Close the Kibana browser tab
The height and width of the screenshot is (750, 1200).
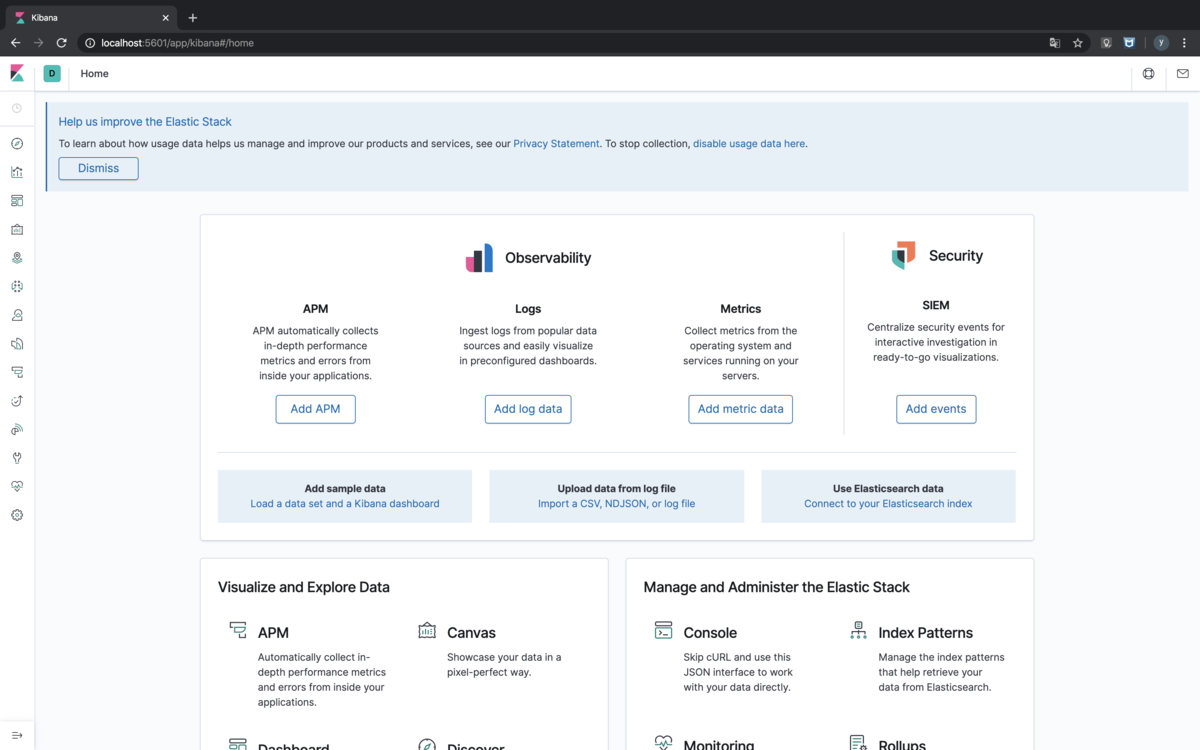pyautogui.click(x=166, y=17)
